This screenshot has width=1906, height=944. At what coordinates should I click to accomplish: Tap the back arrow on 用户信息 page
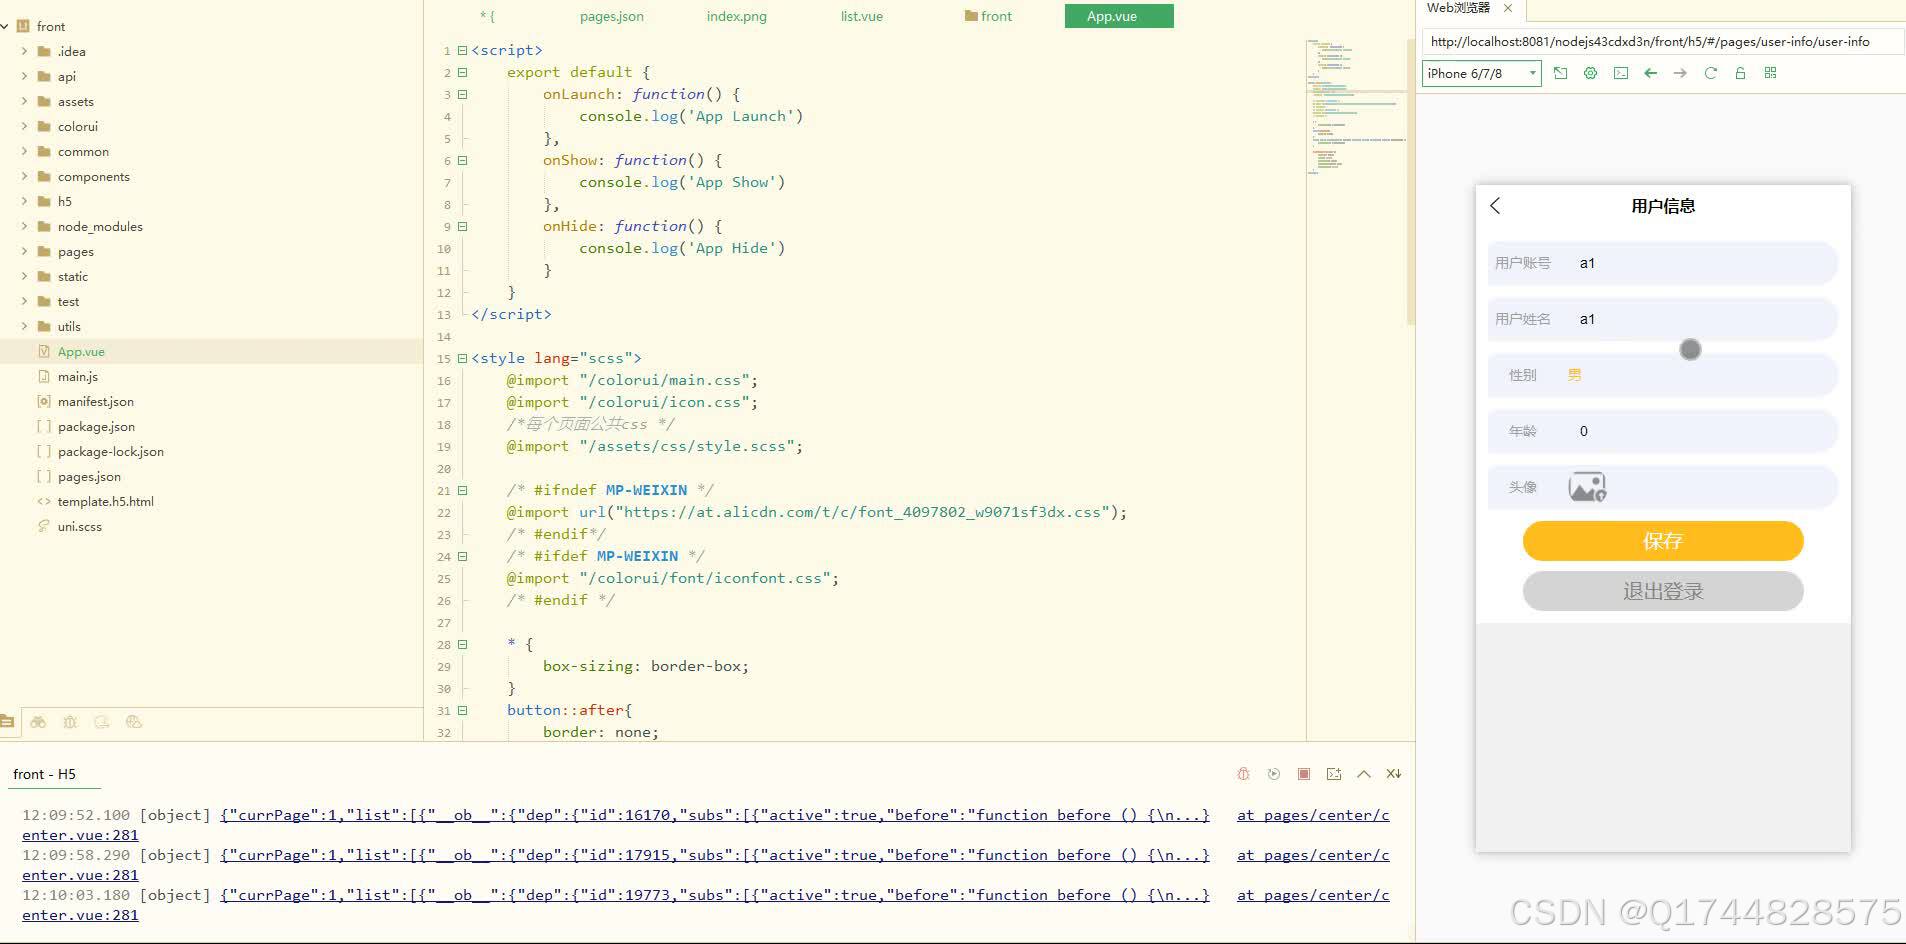click(x=1495, y=206)
